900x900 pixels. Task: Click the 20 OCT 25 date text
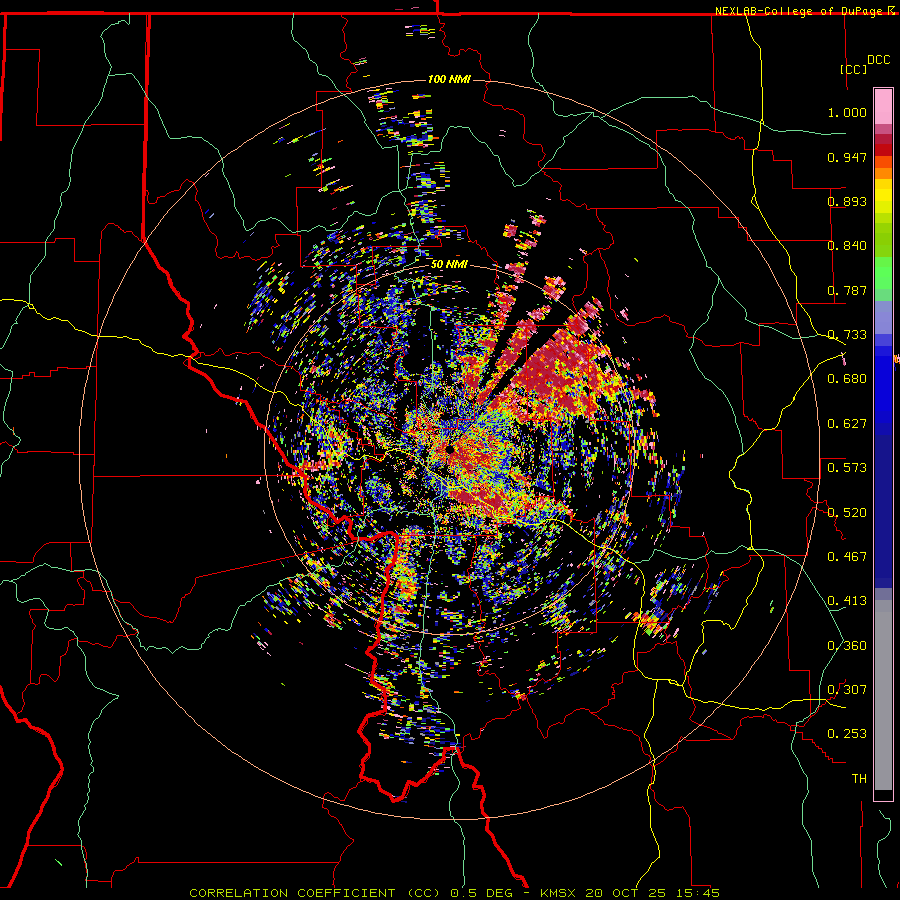point(626,893)
